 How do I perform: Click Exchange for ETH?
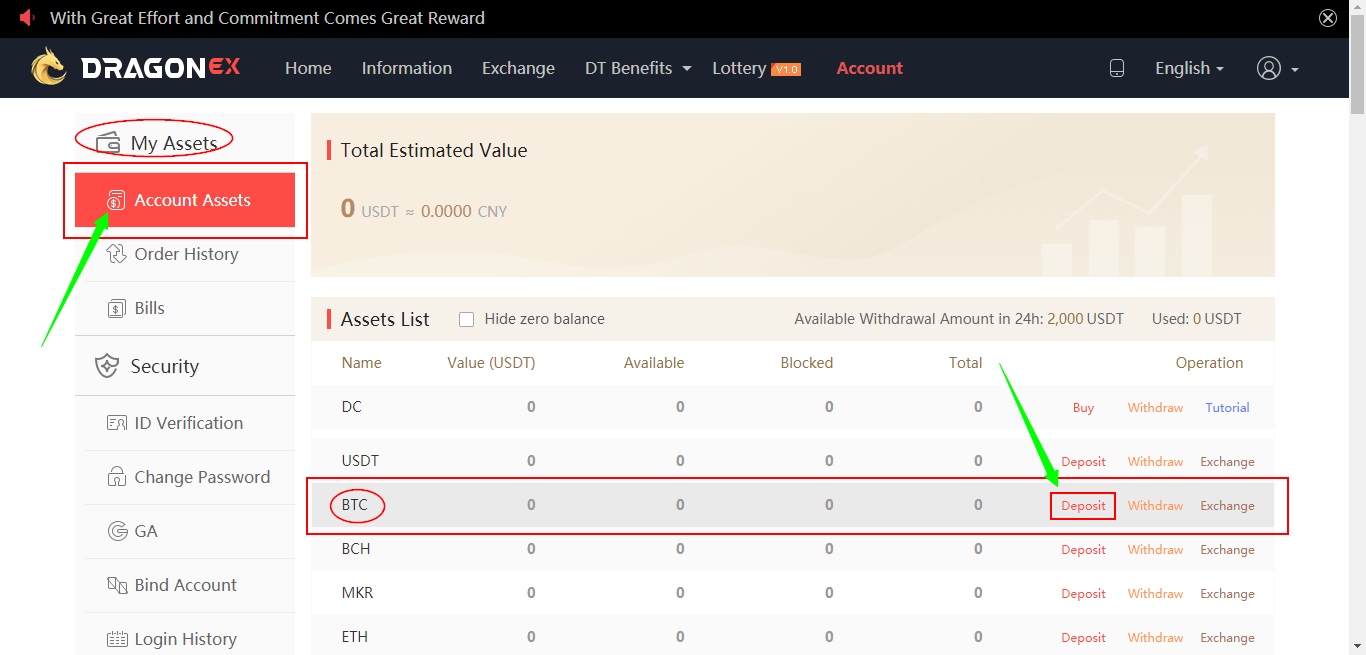[1227, 638]
